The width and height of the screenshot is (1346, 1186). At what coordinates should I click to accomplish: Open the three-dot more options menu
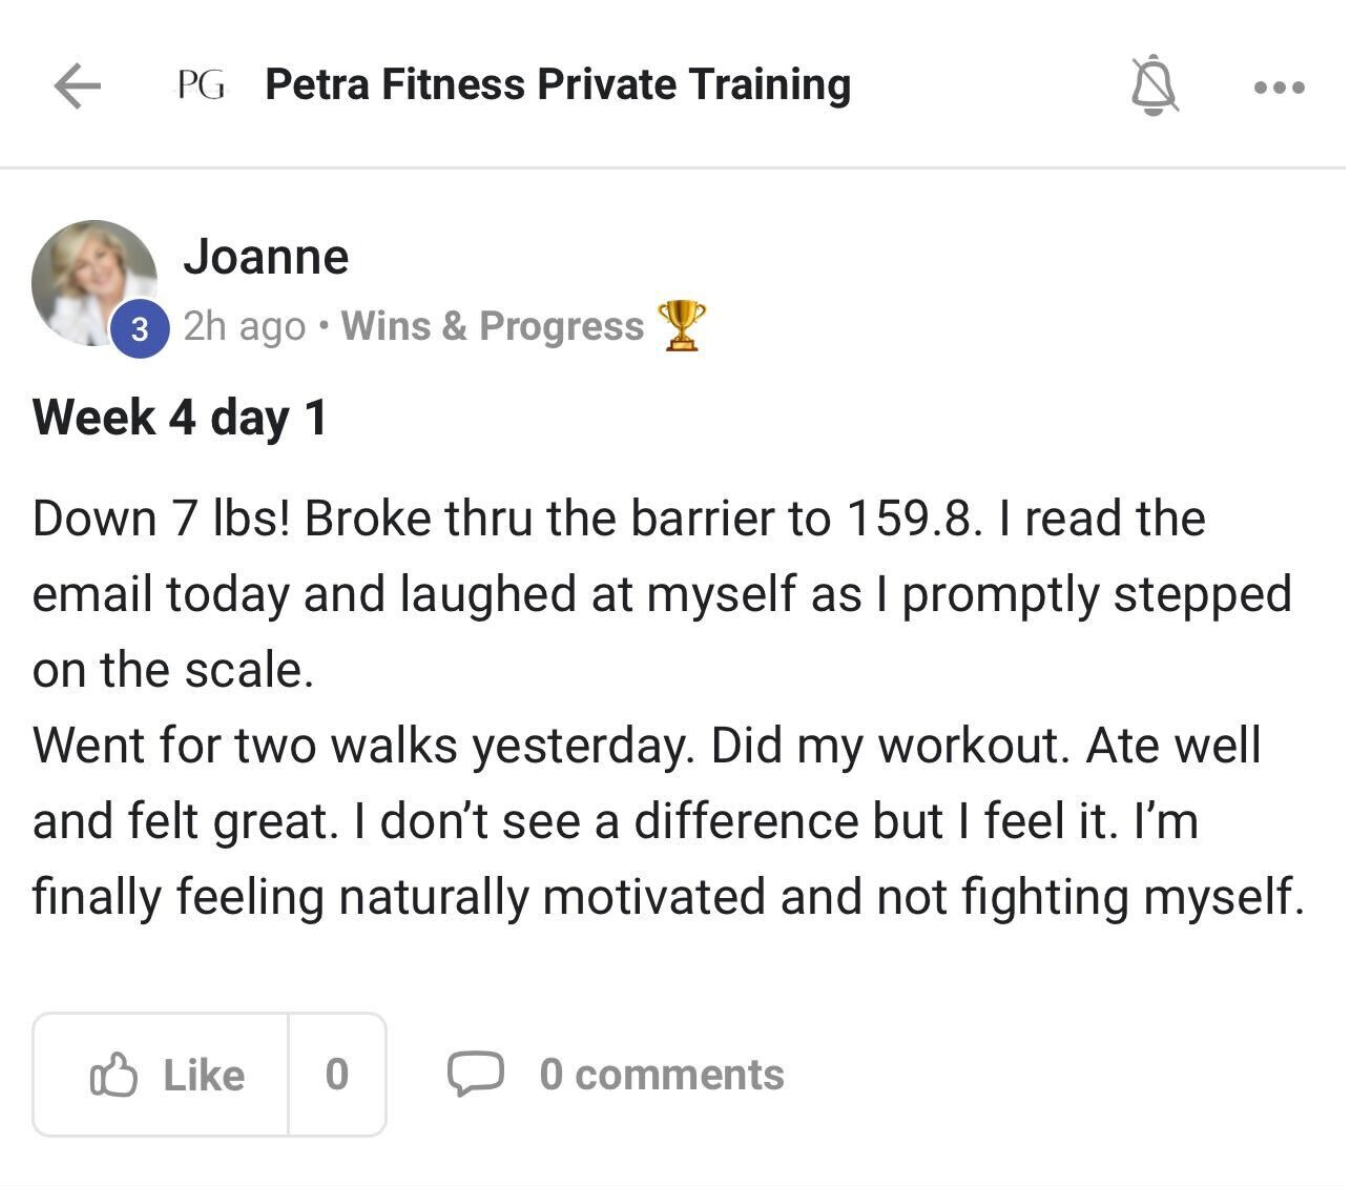coord(1279,87)
